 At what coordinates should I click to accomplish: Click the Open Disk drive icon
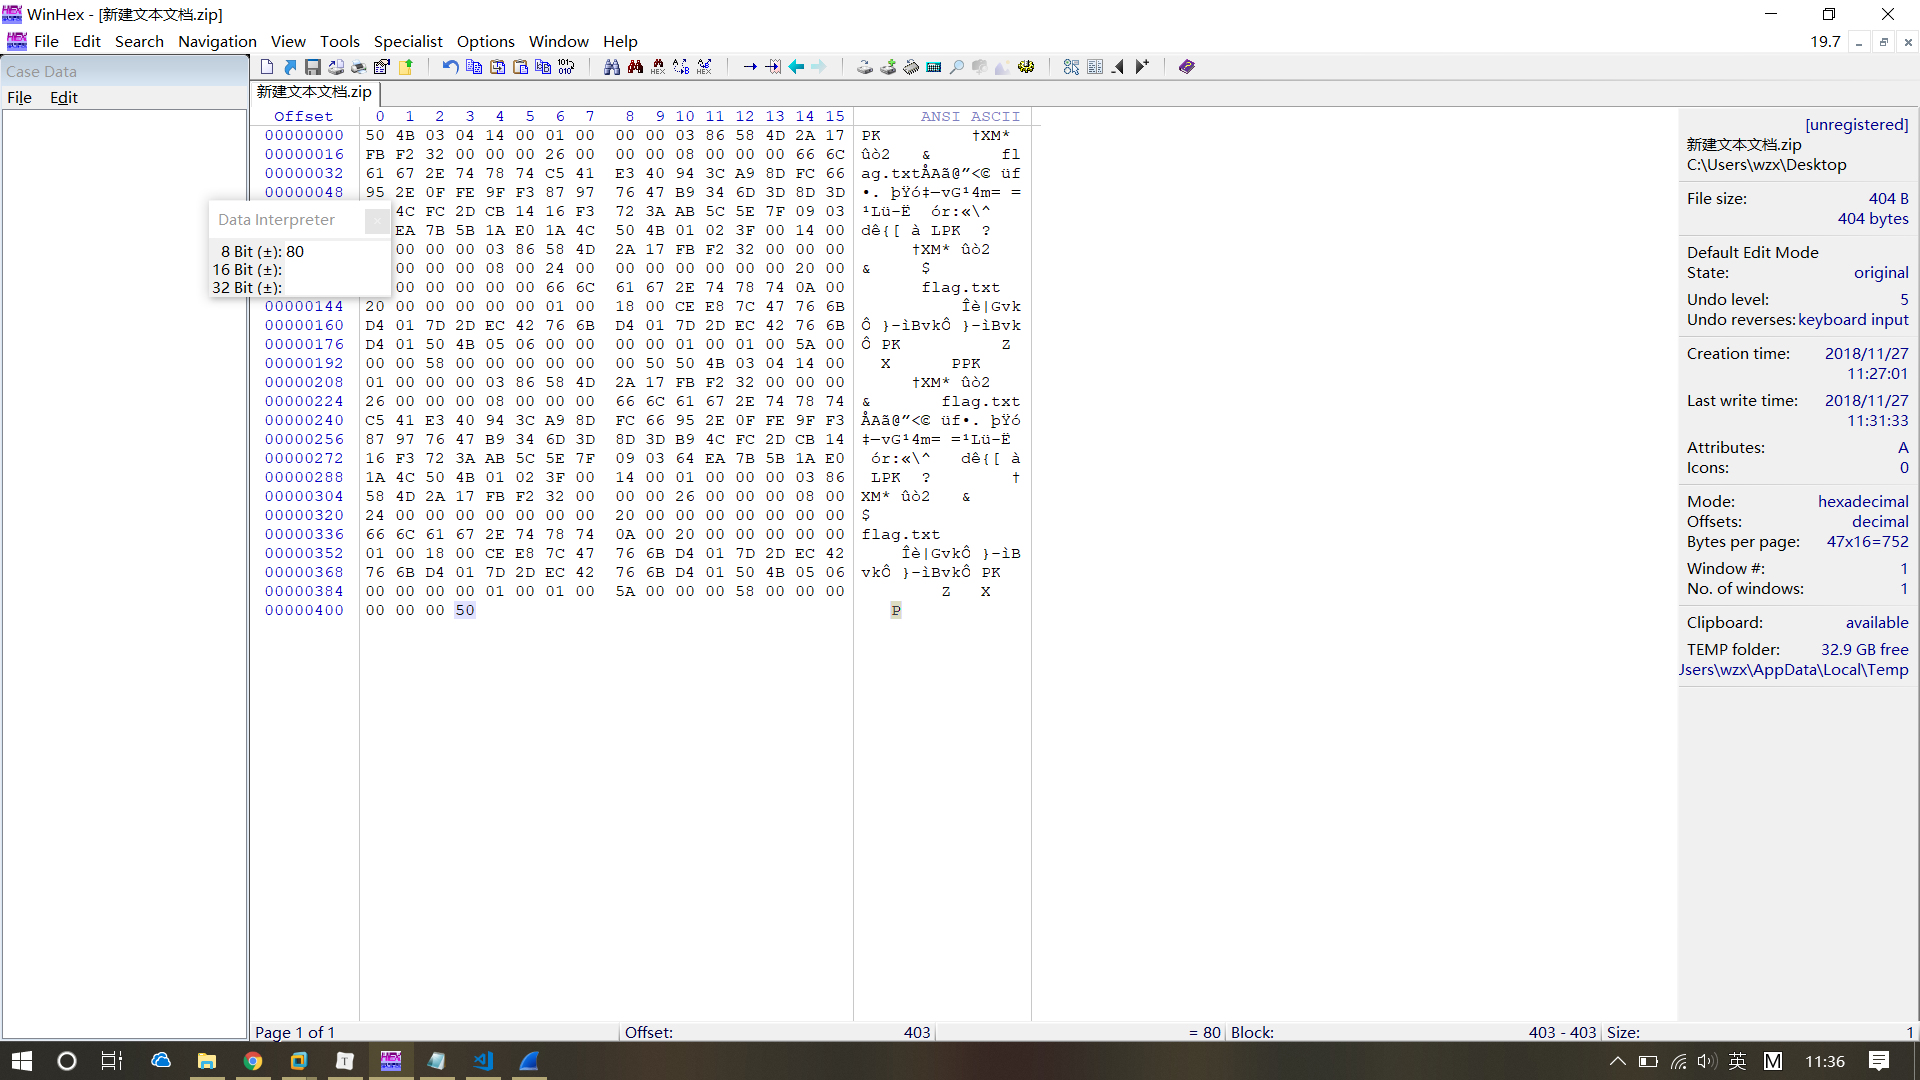865,67
